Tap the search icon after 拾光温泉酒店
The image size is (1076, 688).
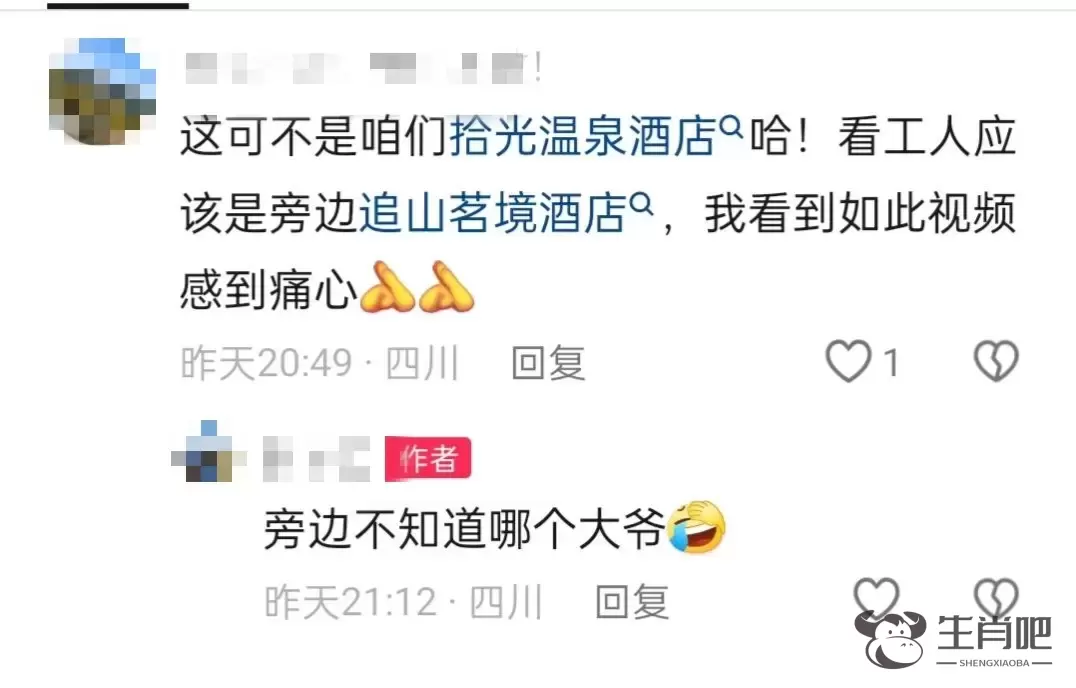pos(732,126)
